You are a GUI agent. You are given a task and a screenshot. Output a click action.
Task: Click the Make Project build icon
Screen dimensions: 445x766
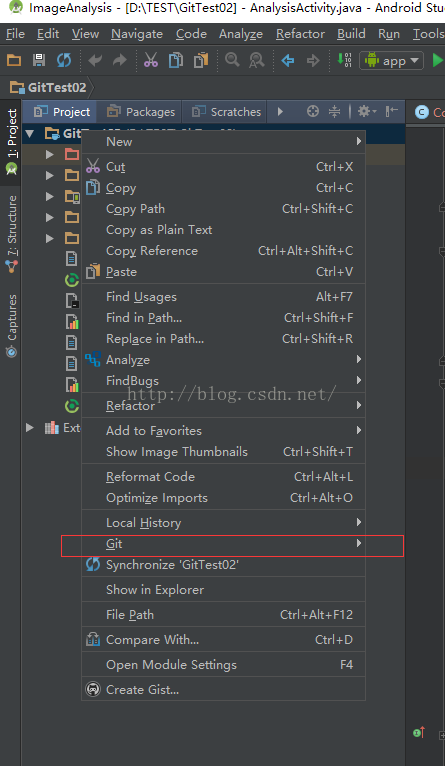point(344,60)
